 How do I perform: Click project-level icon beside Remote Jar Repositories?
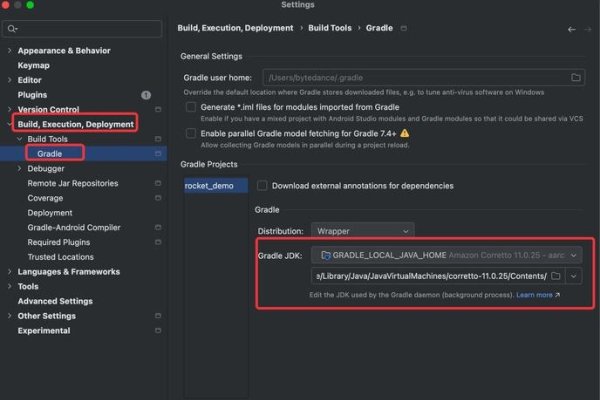pos(158,183)
